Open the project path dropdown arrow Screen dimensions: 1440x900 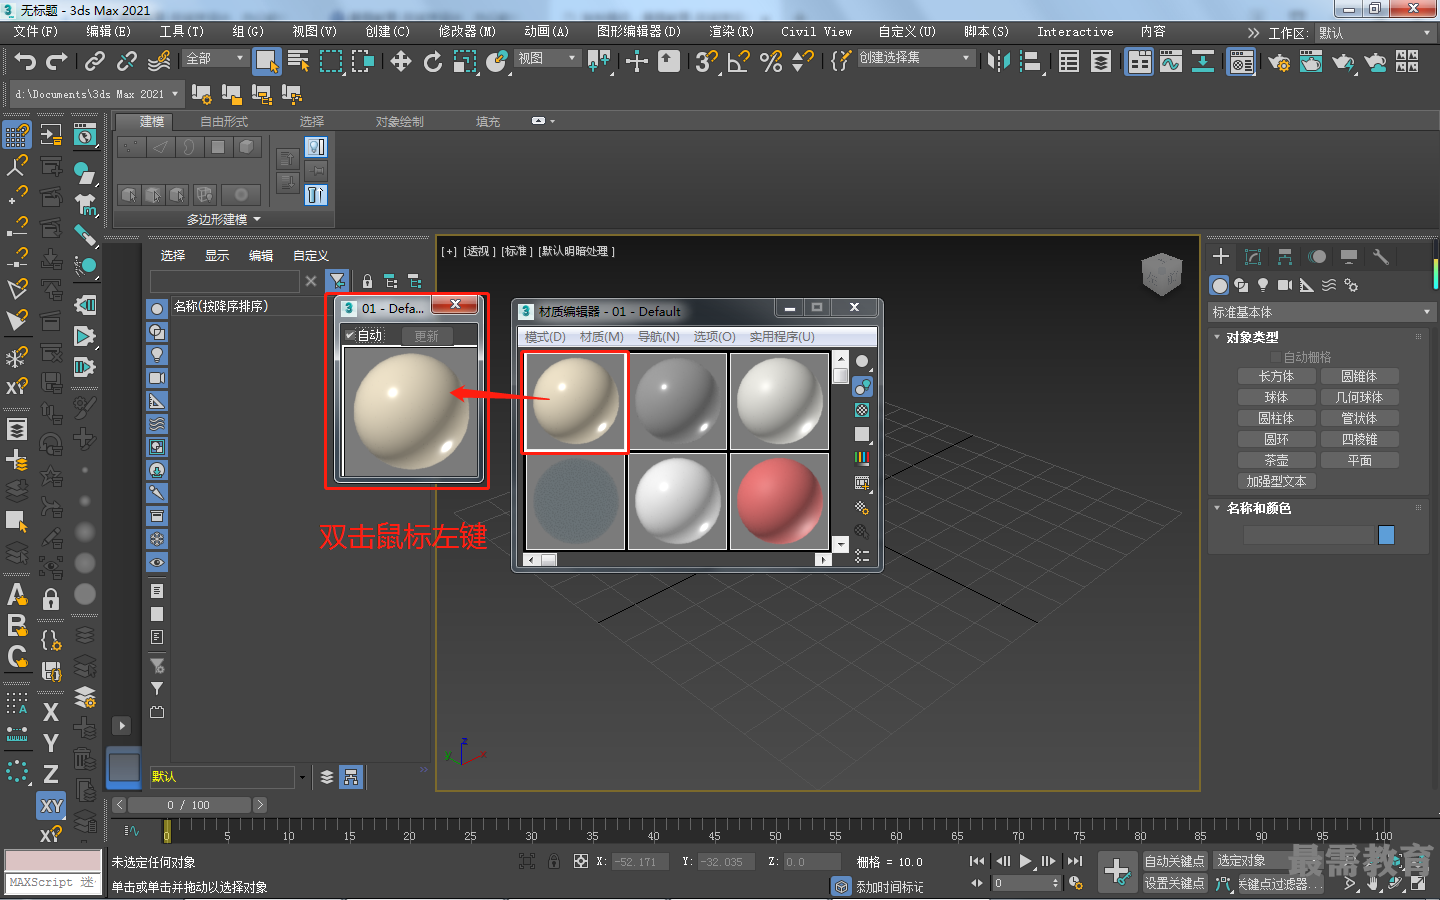coord(175,94)
